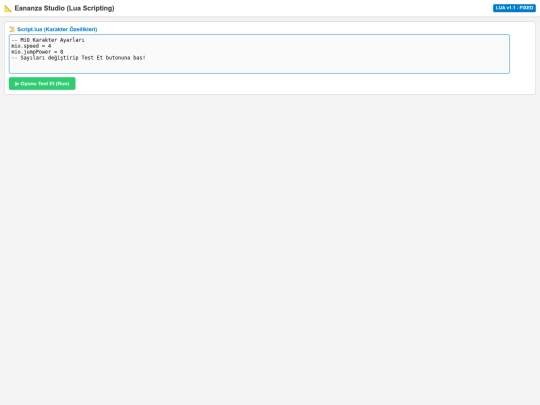Click the LUA v1.1 - FIXED badge
This screenshot has width=540, height=405.
pyautogui.click(x=514, y=8)
